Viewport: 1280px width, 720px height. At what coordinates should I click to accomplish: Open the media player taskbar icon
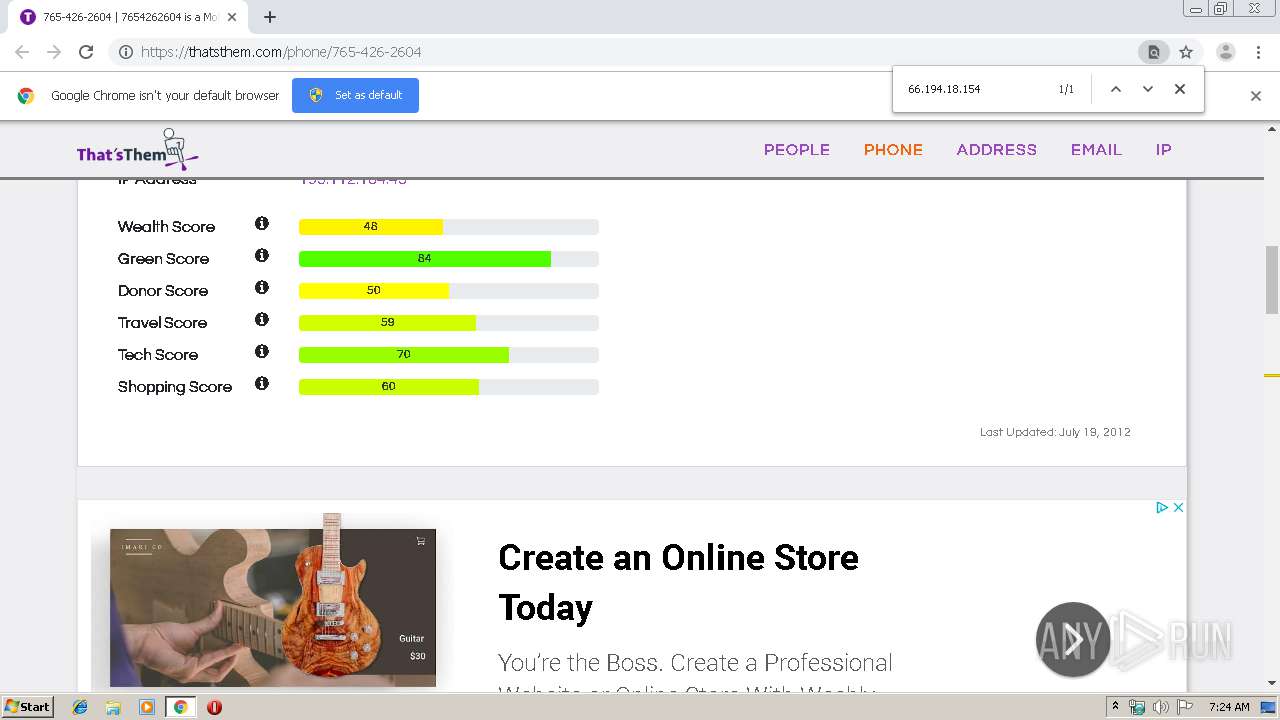147,707
